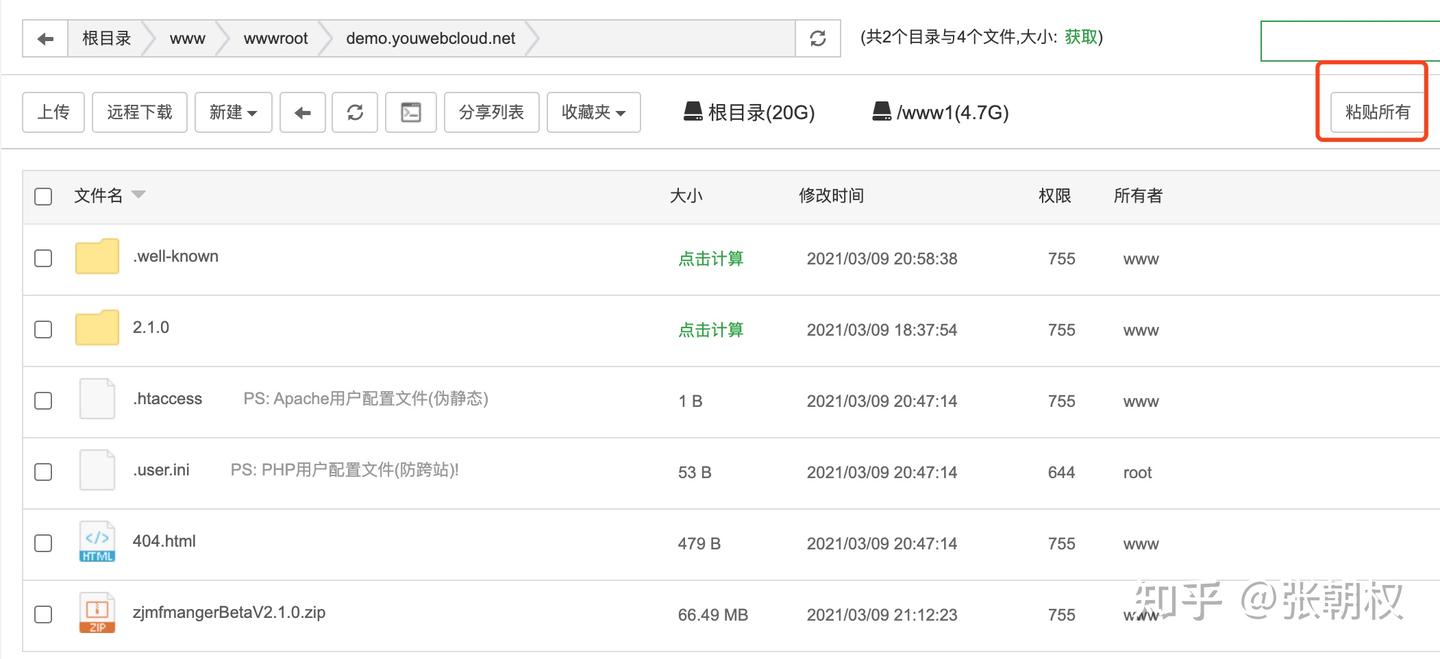Check the .htaccess file checkbox
This screenshot has width=1440, height=659.
tap(43, 400)
